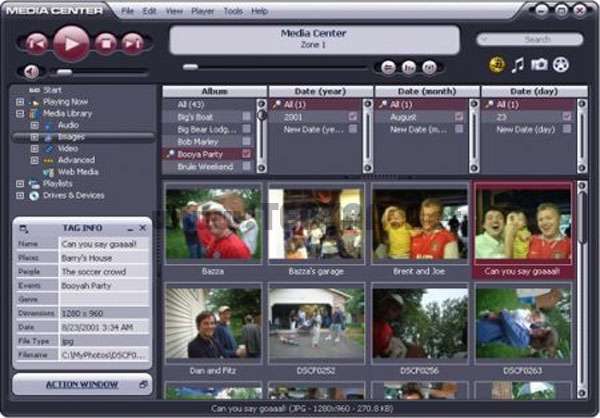Expand the Audio tree node
600x418 pixels.
pos(34,125)
